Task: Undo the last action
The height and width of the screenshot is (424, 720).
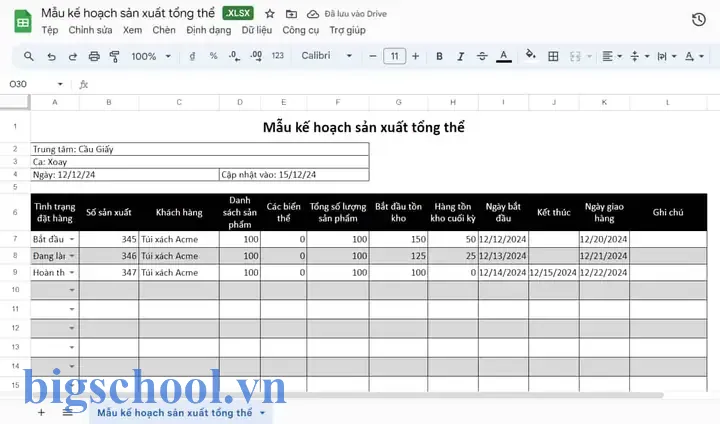Action: tap(51, 56)
